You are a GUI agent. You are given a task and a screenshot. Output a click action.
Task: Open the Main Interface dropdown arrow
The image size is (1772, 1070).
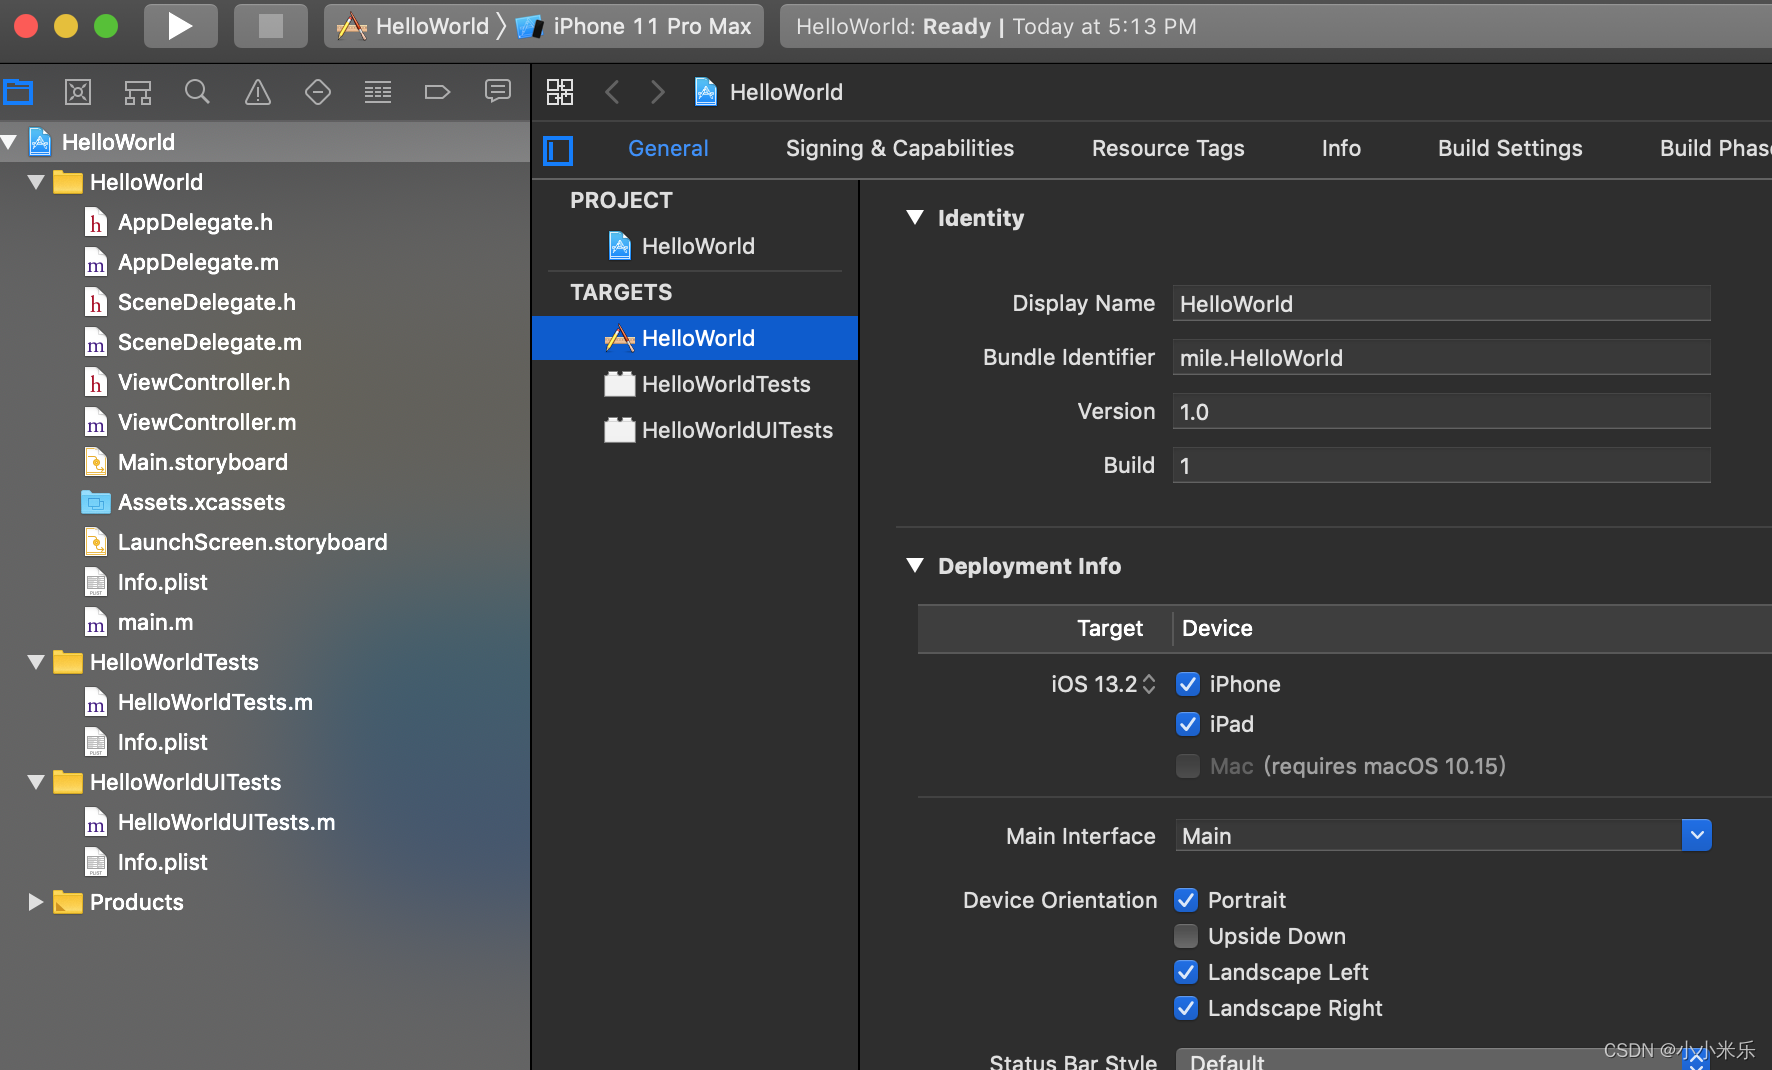[x=1697, y=835]
